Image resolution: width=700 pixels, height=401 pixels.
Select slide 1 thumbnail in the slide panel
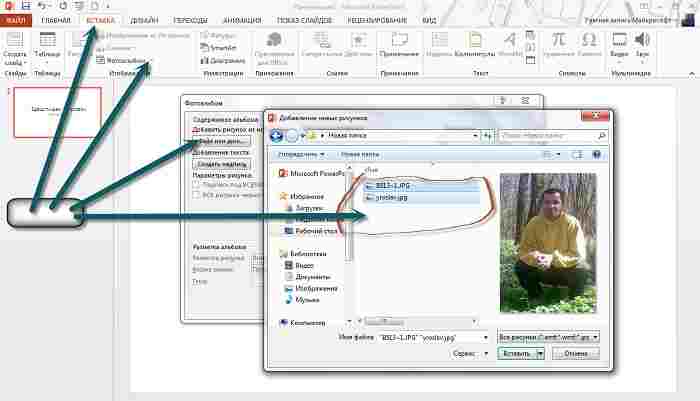point(58,112)
